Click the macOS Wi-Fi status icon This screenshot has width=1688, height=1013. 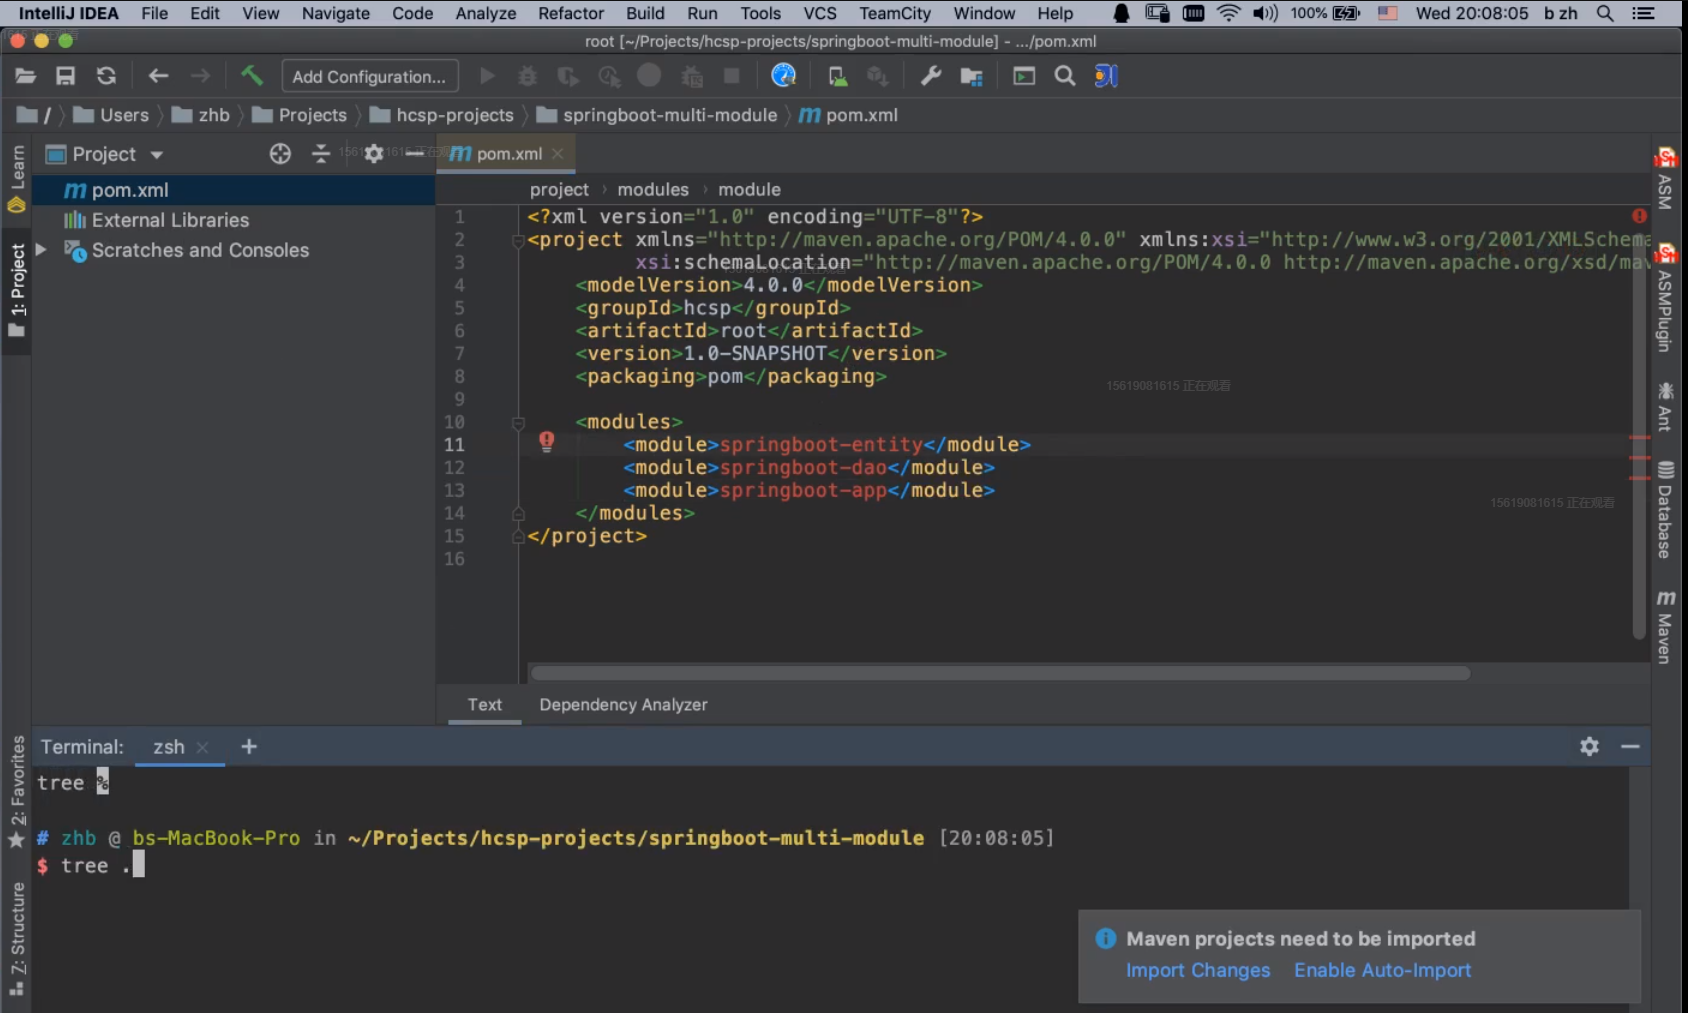pos(1229,13)
